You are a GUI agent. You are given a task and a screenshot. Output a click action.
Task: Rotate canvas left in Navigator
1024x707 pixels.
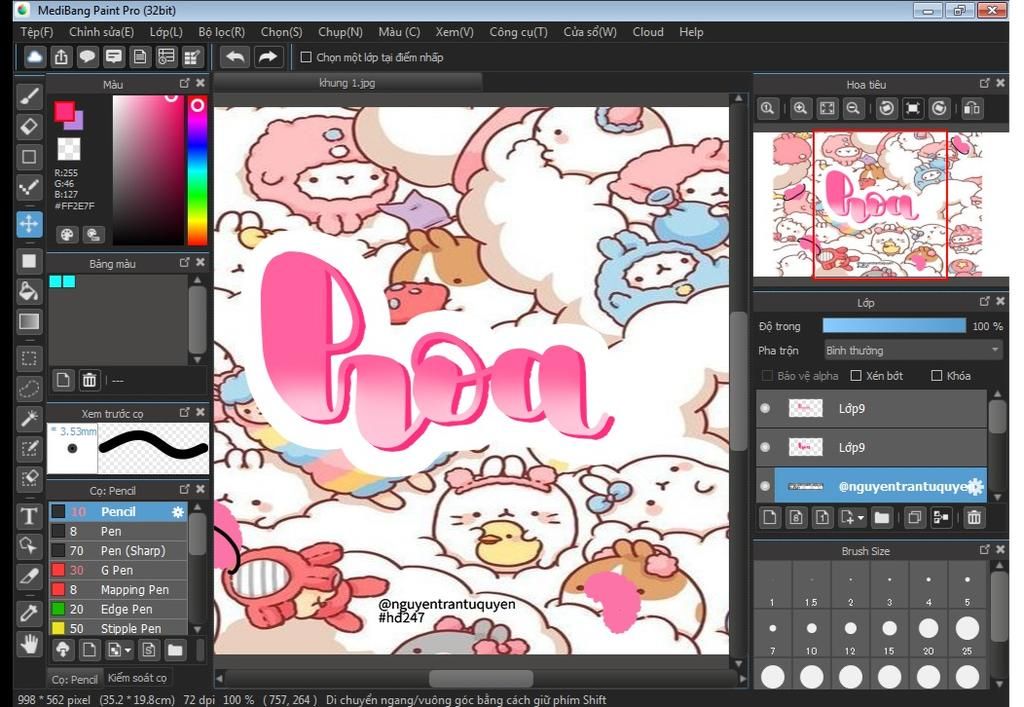[x=886, y=108]
